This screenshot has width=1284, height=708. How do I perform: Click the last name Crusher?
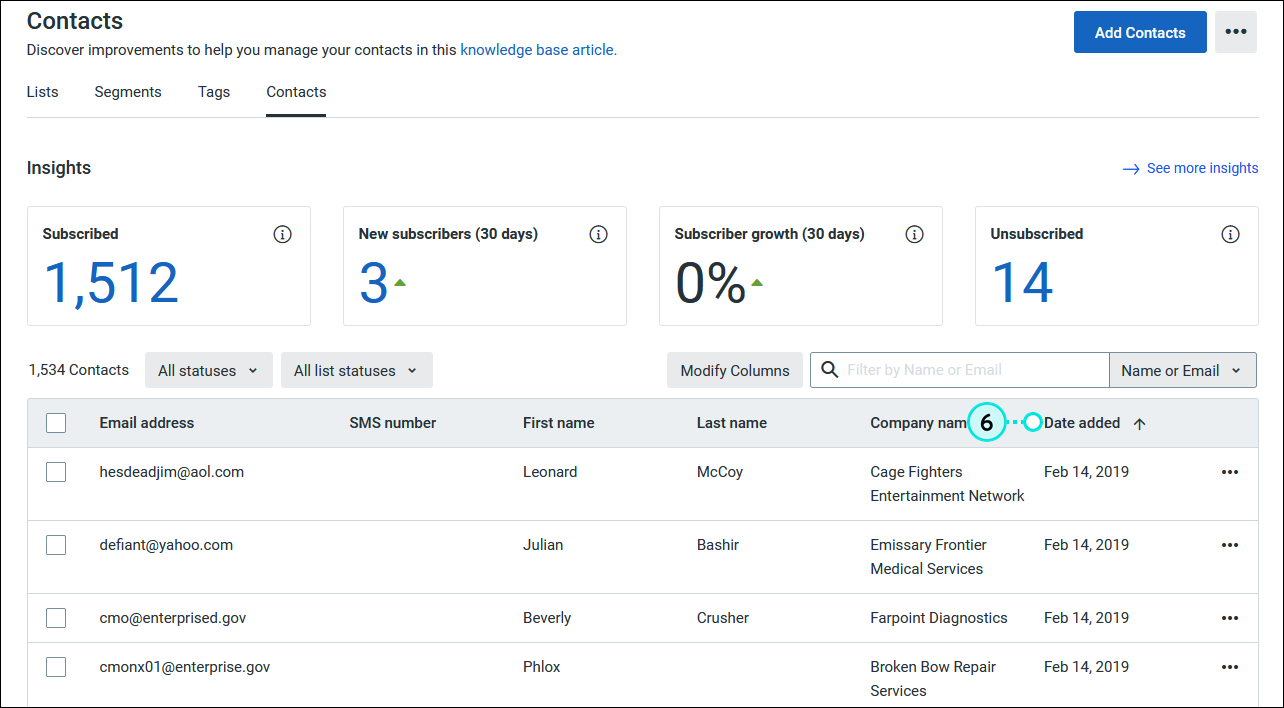723,618
